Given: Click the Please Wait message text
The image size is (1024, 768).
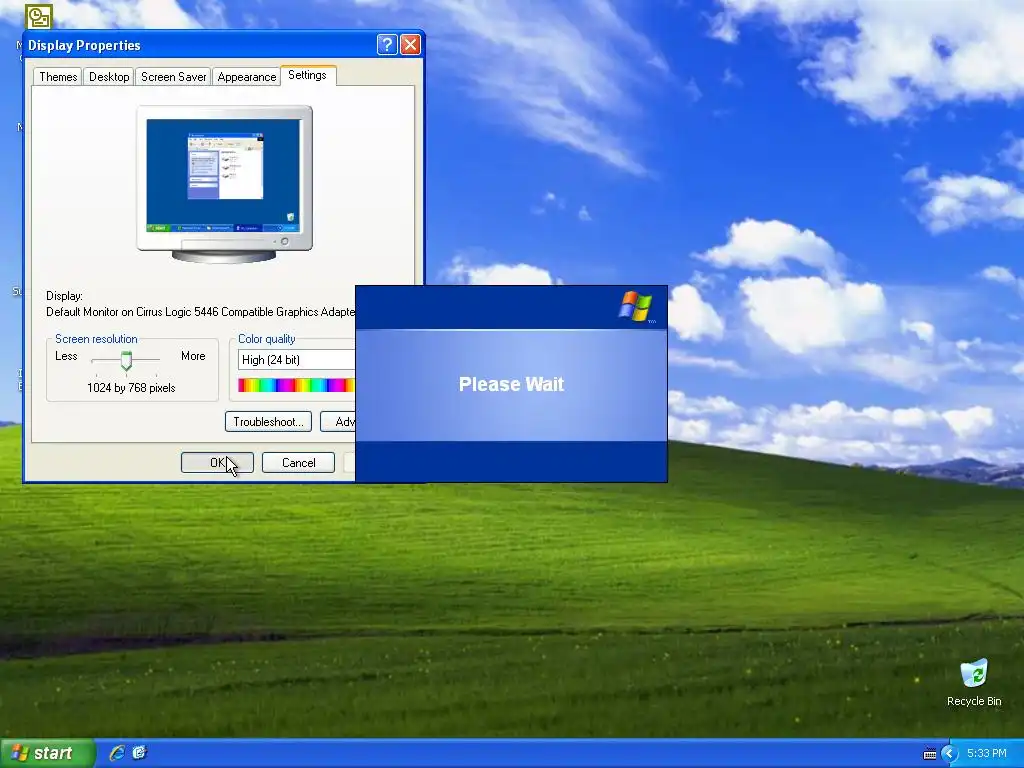Looking at the screenshot, I should [511, 384].
